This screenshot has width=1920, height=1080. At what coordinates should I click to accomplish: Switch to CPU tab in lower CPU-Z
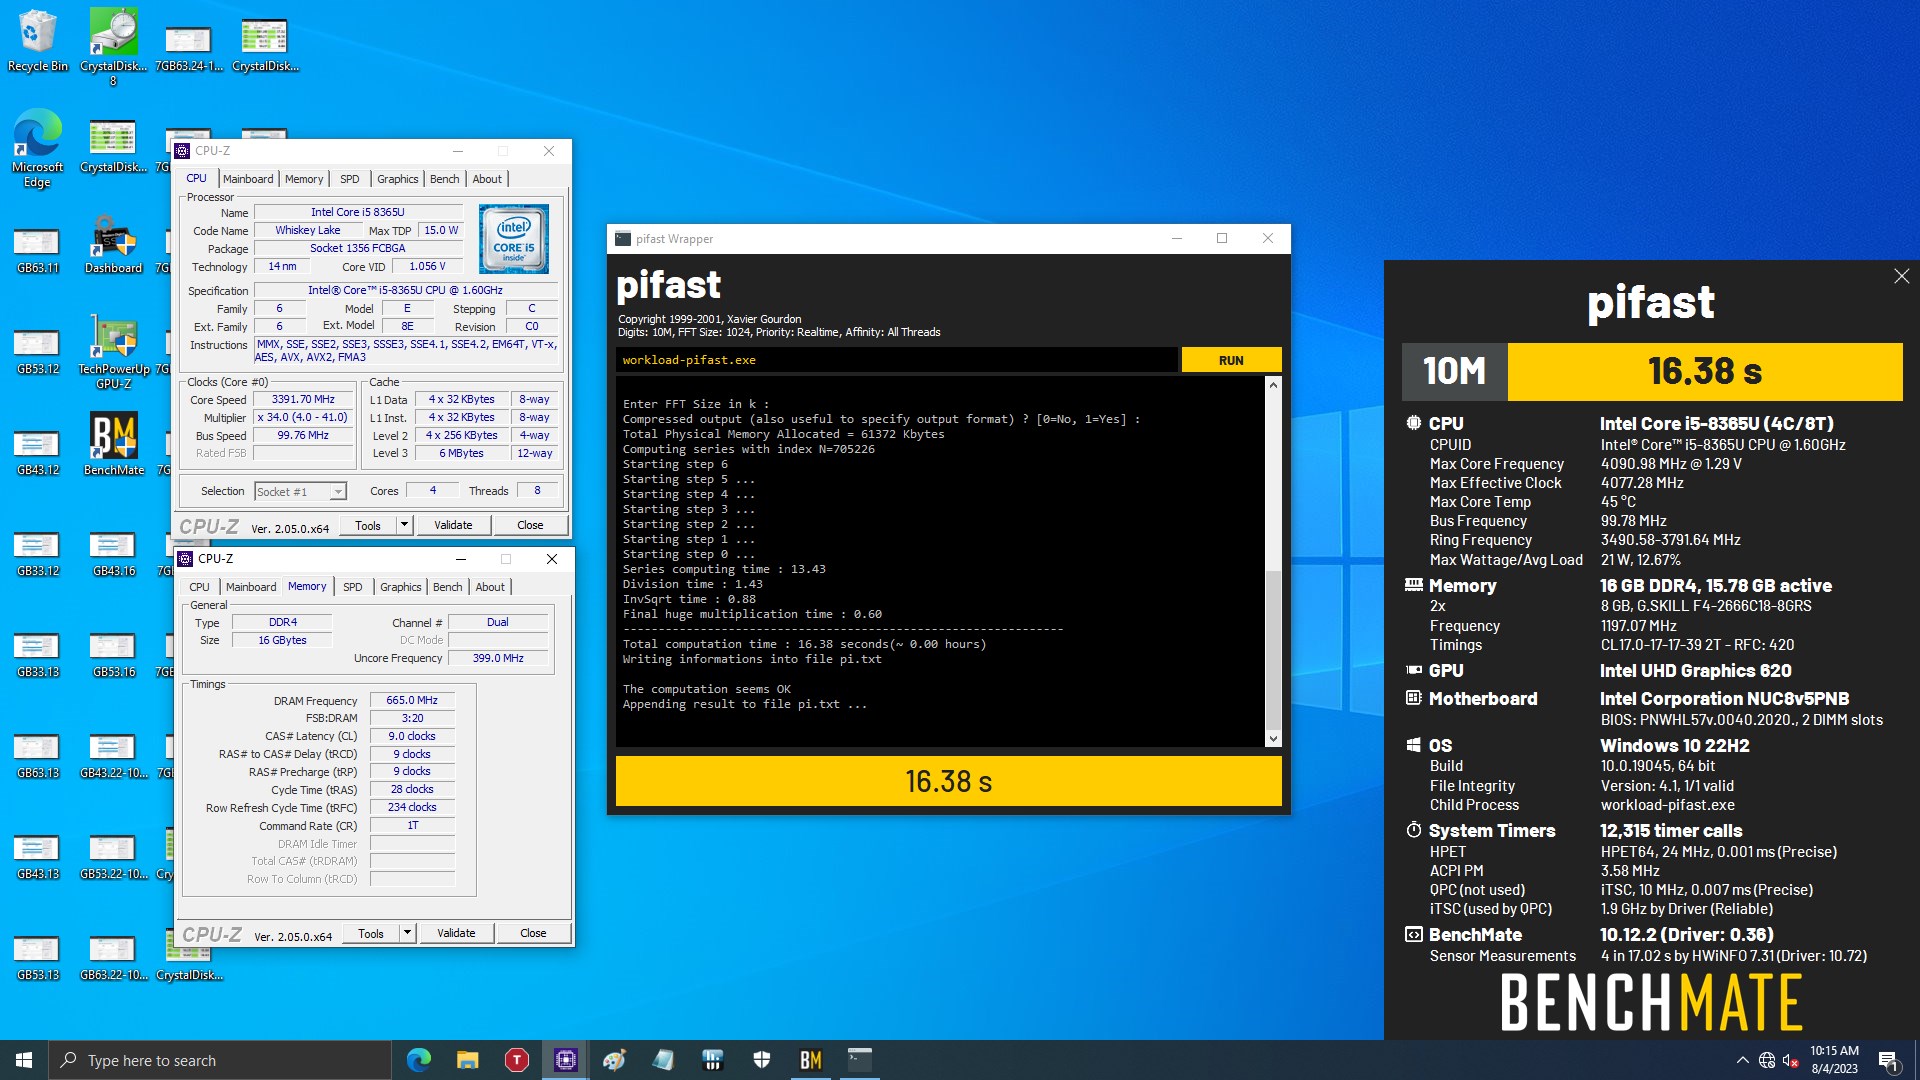pos(199,587)
